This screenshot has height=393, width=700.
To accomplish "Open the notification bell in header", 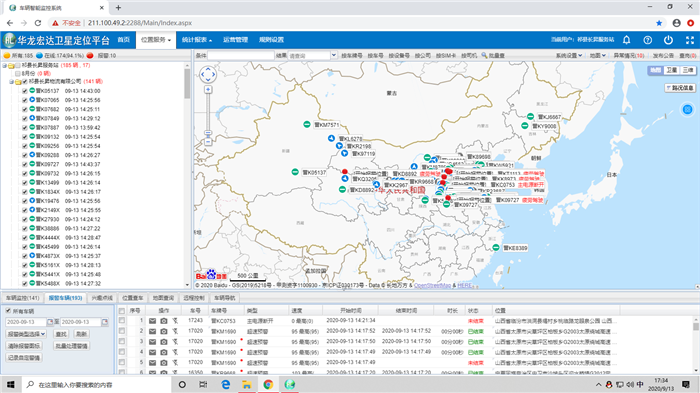I will (626, 40).
